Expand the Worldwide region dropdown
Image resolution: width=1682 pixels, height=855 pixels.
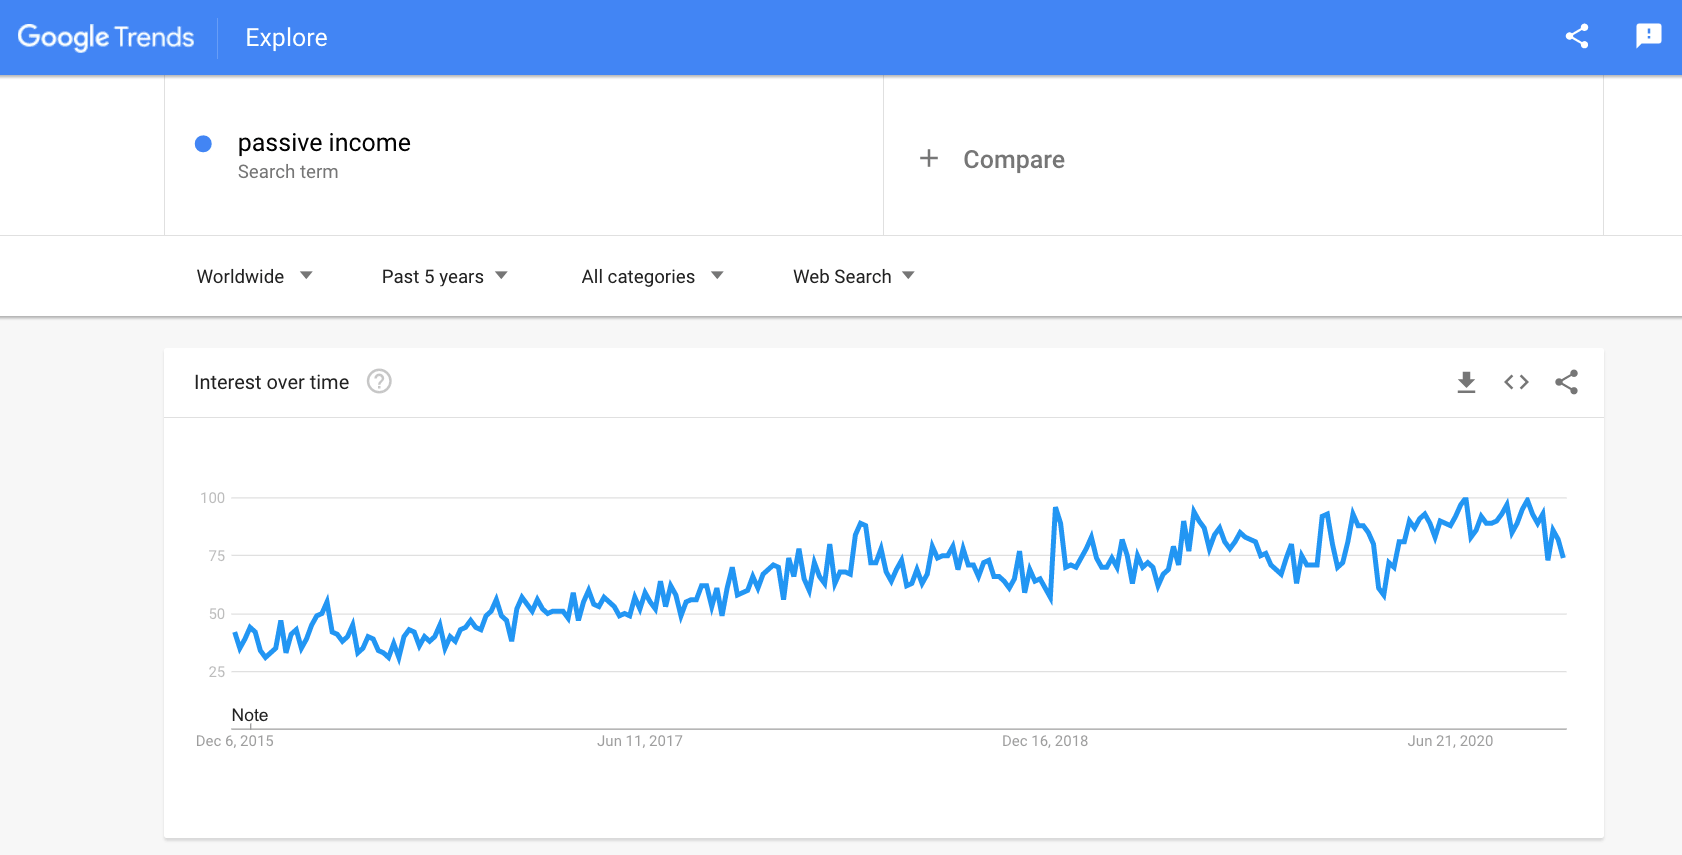click(254, 277)
